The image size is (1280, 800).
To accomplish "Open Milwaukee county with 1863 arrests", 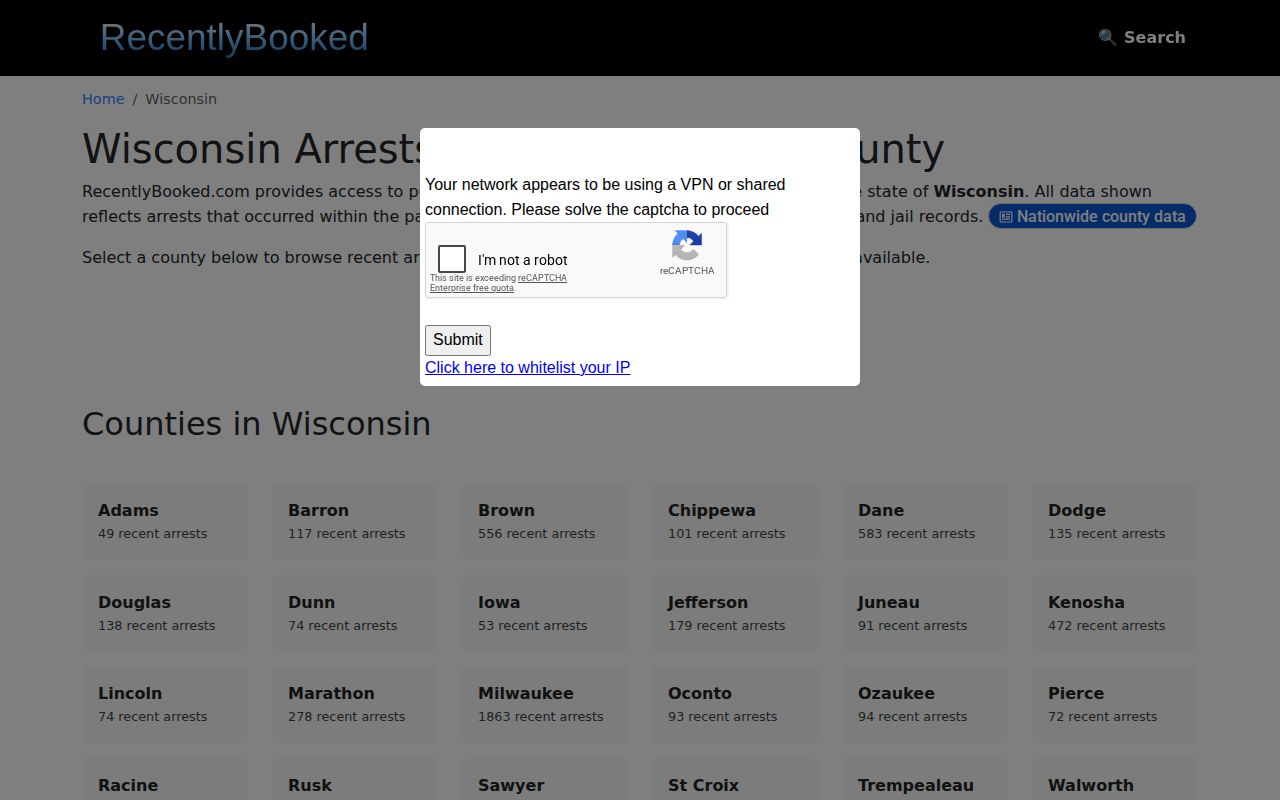I will (x=545, y=704).
